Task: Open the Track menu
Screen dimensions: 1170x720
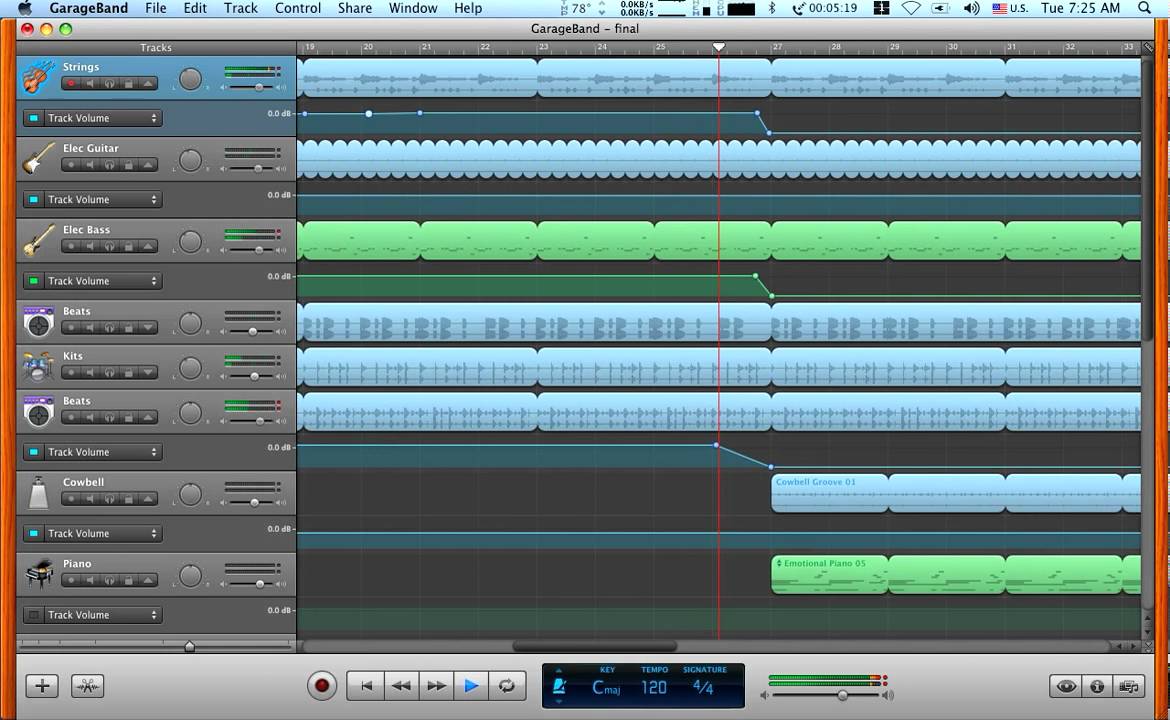Action: [240, 8]
